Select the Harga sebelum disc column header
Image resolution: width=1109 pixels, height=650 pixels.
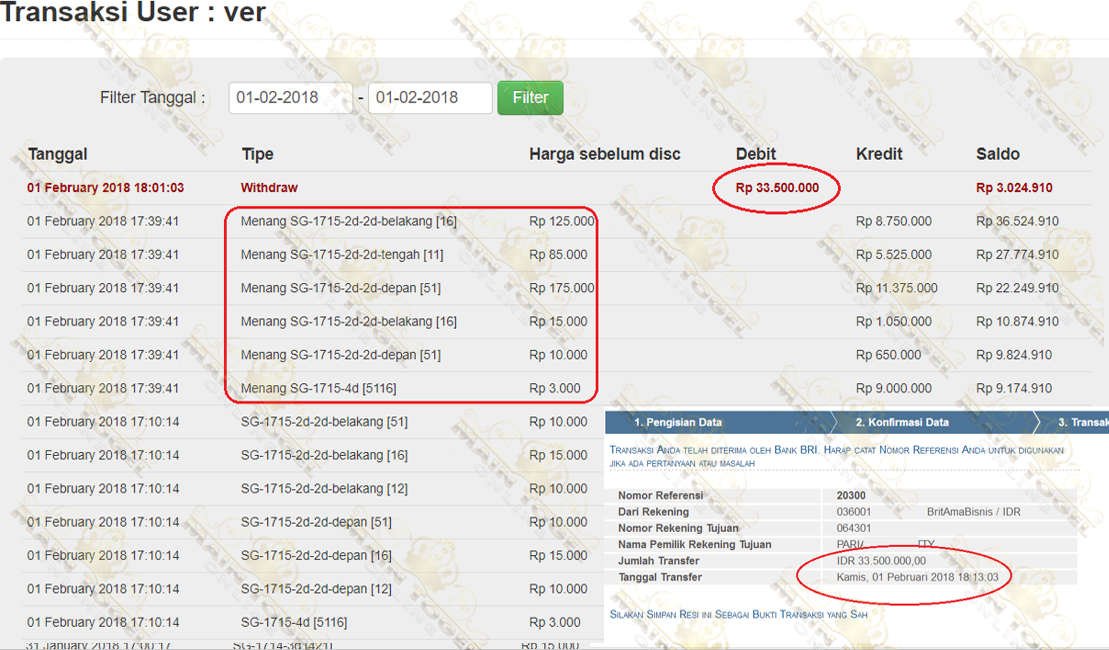tap(604, 154)
